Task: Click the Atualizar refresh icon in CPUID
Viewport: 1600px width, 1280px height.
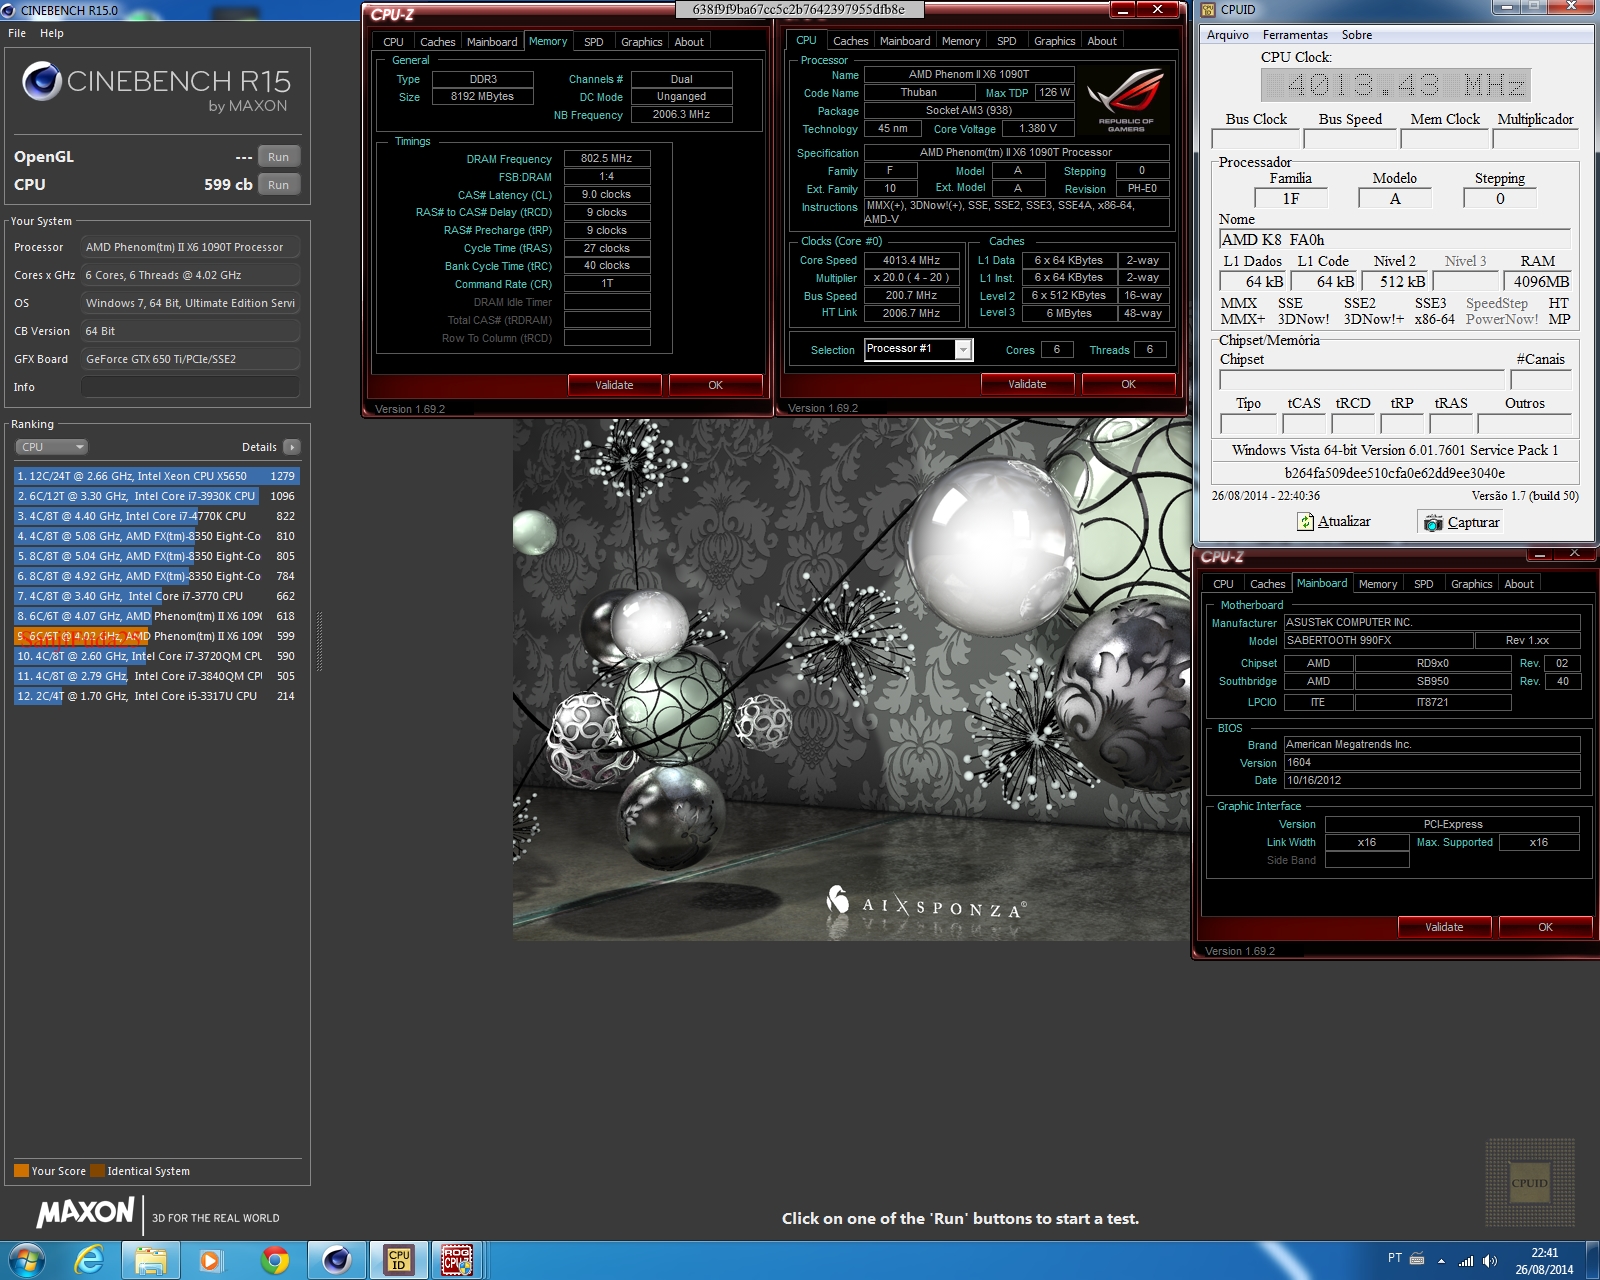Action: (1306, 521)
